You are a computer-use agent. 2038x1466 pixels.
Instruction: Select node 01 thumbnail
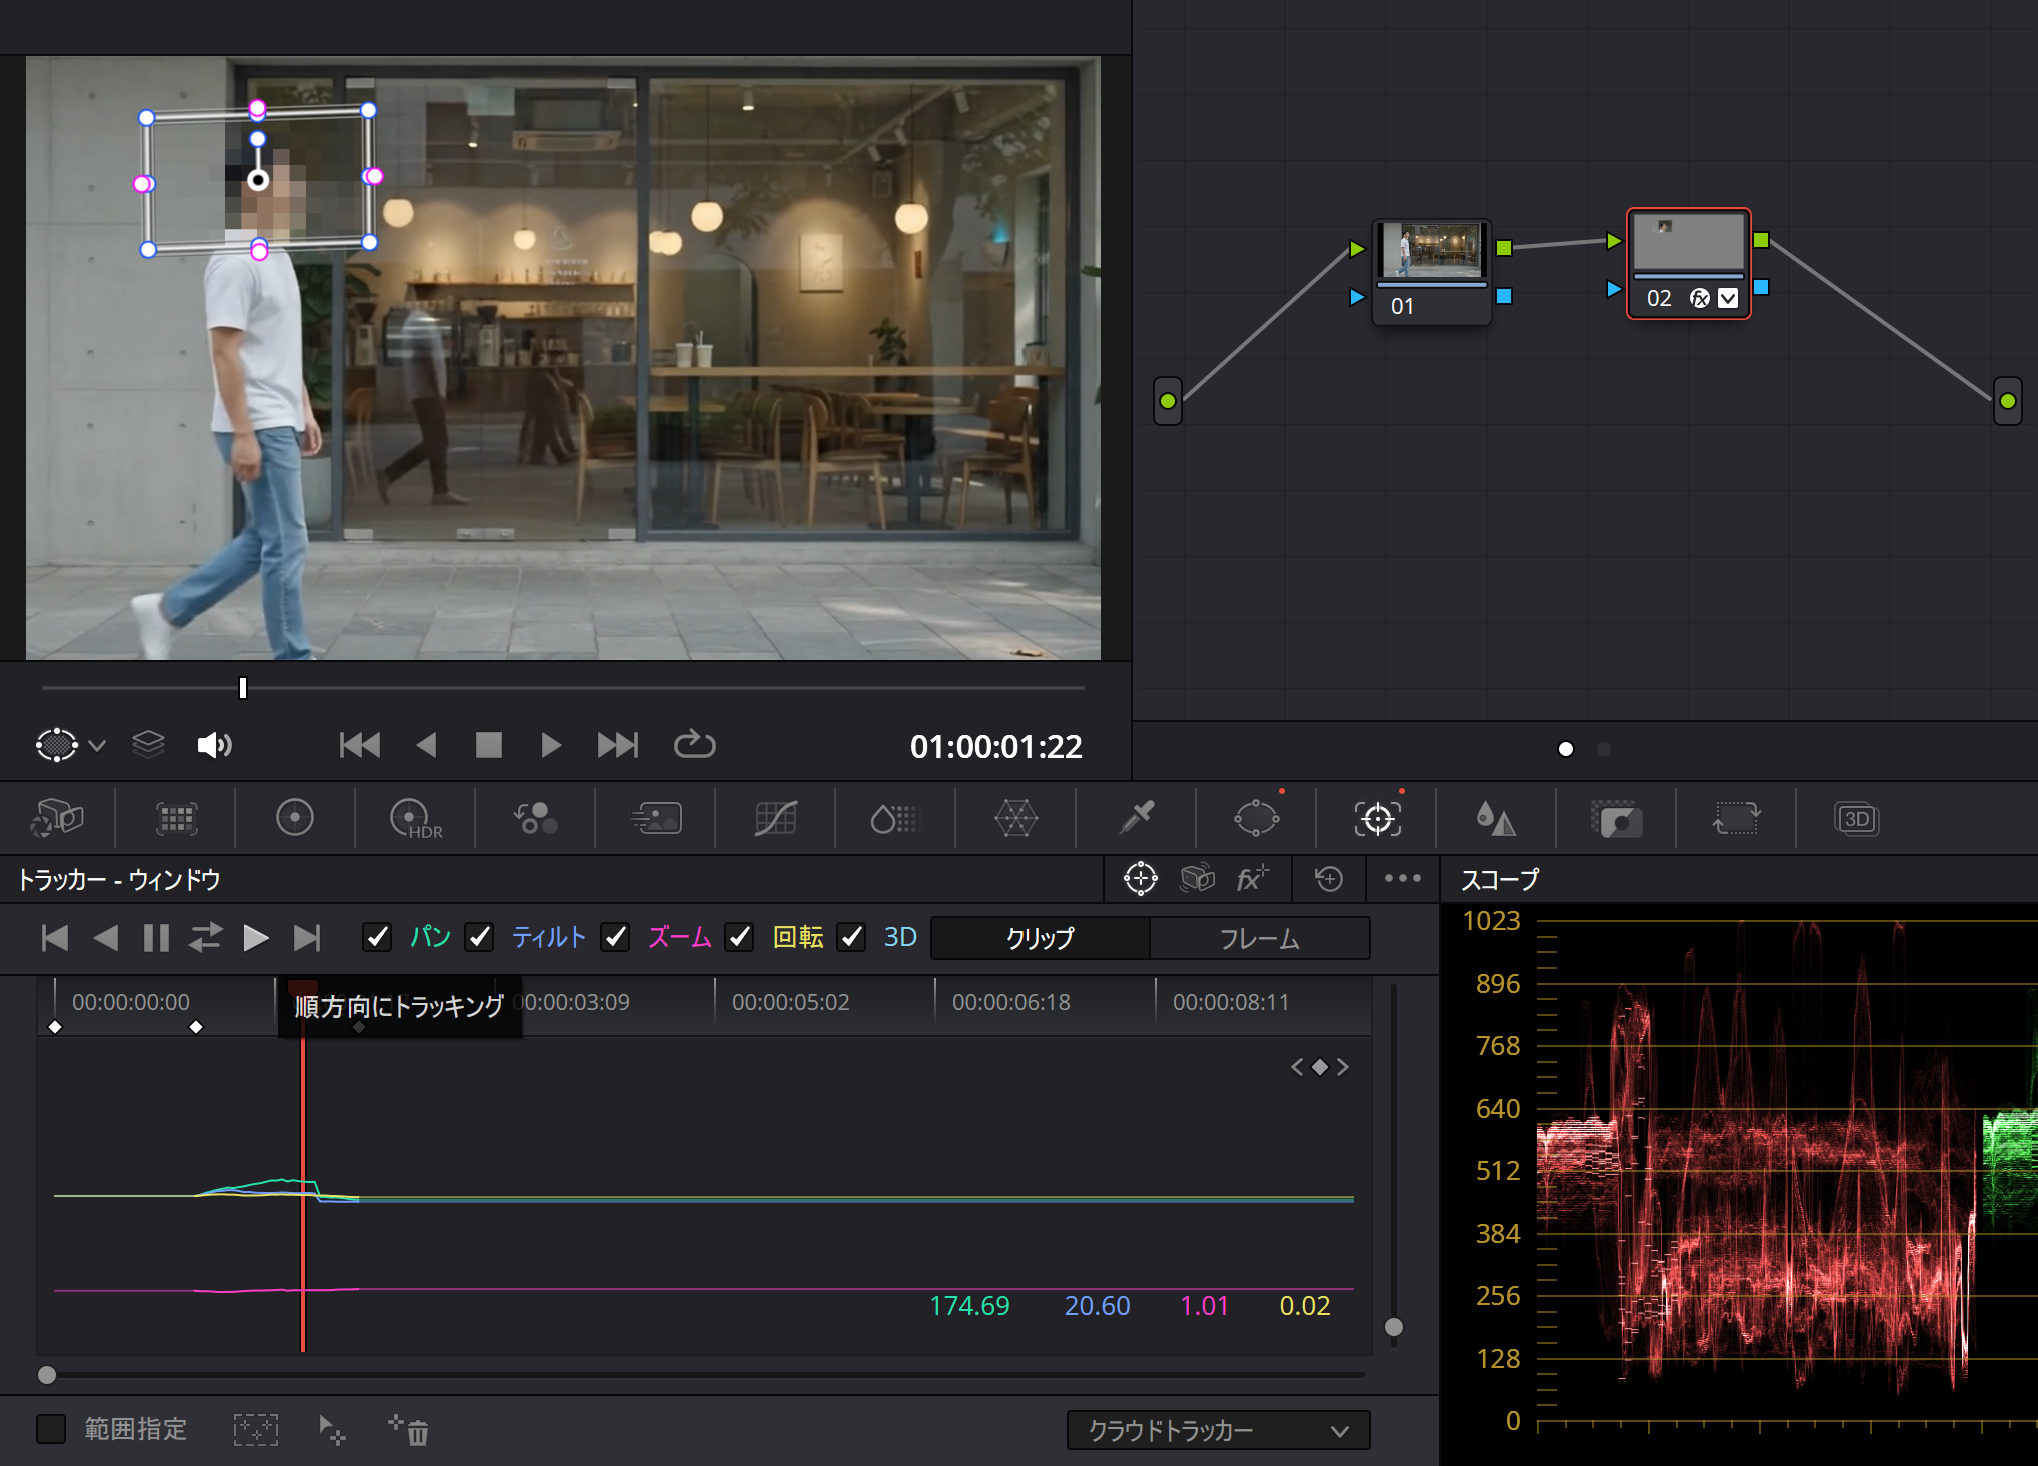1431,250
